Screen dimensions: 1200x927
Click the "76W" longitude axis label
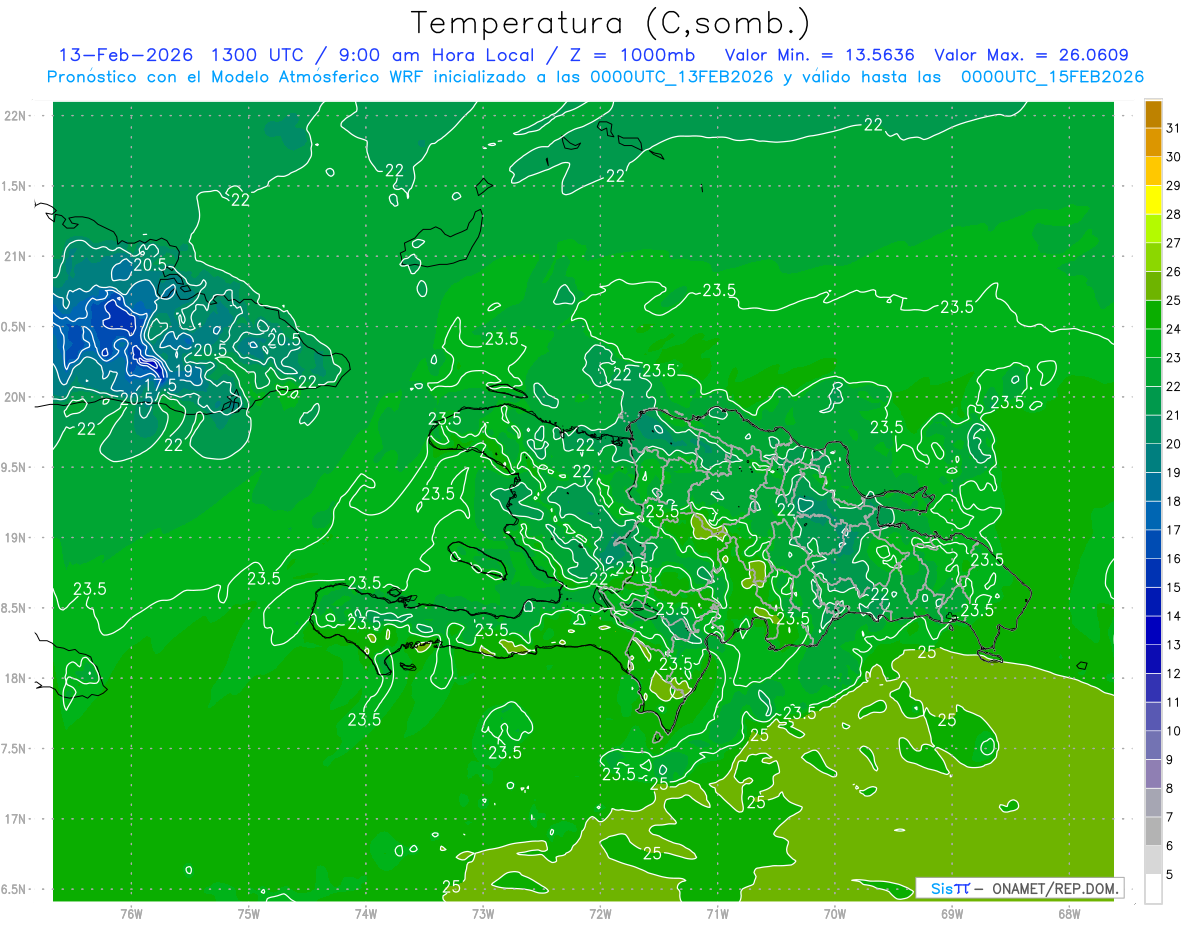coord(131,913)
